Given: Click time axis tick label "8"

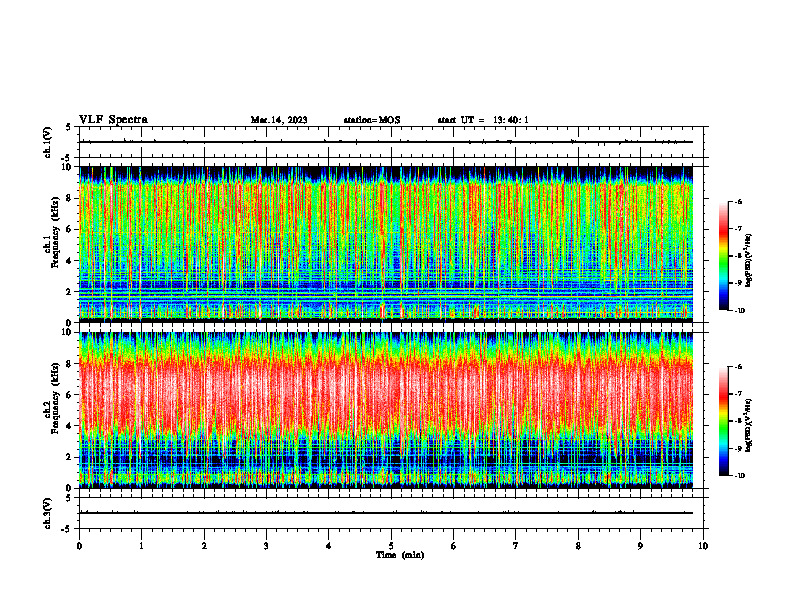Looking at the screenshot, I should [x=578, y=546].
